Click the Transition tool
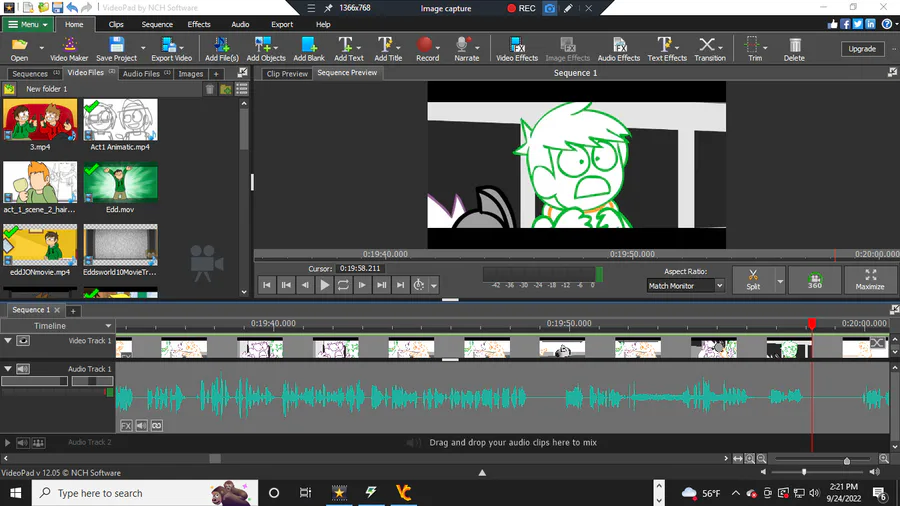Screen dimensions: 900x506 pyautogui.click(x=709, y=49)
